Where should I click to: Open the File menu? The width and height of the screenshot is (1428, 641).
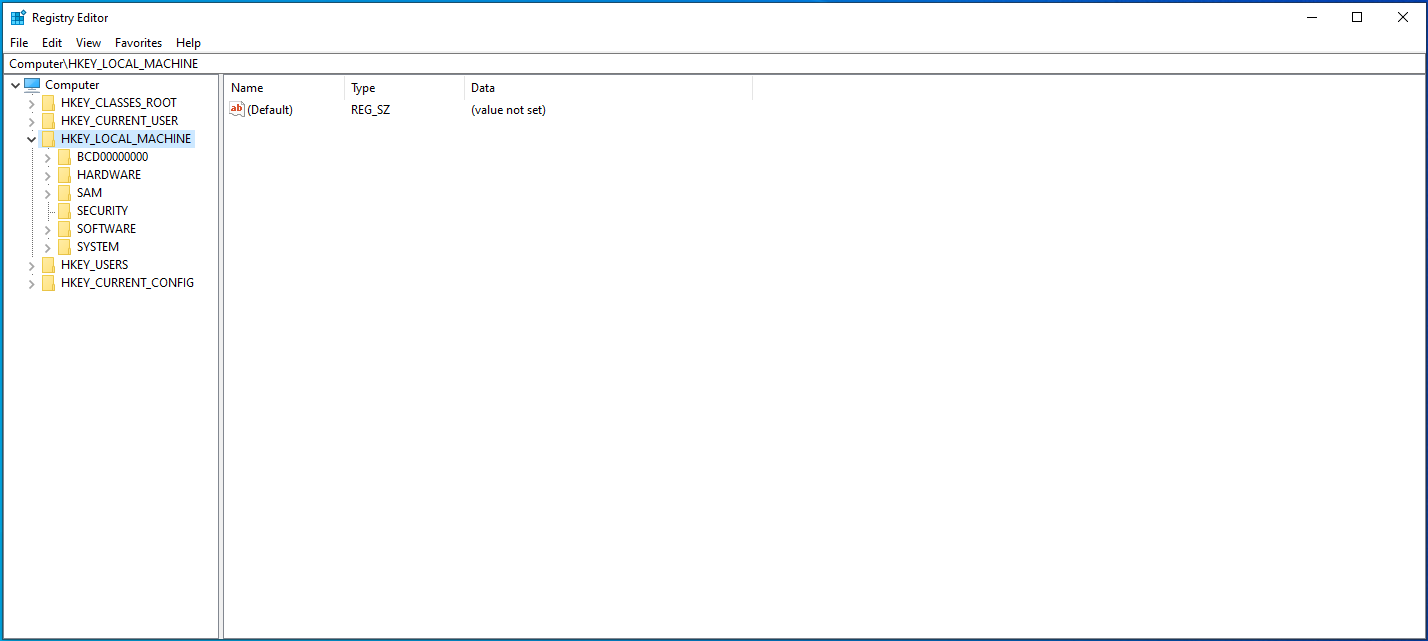[x=19, y=43]
